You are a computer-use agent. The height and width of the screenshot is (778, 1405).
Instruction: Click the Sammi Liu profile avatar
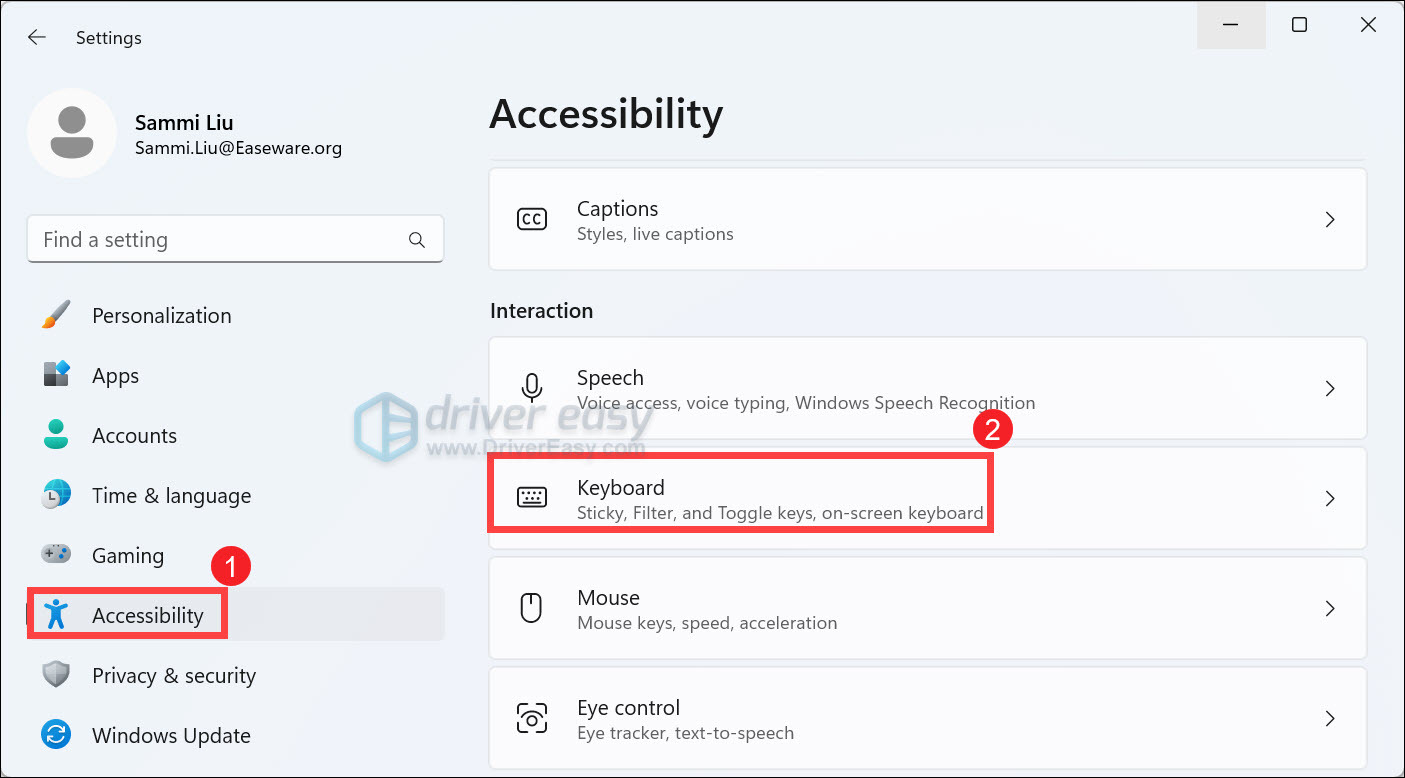coord(72,133)
